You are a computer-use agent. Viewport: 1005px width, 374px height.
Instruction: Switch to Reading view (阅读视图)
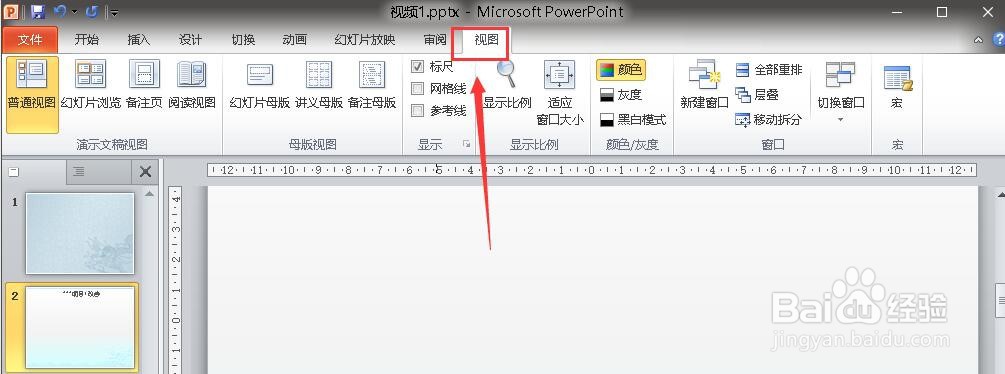[192, 86]
